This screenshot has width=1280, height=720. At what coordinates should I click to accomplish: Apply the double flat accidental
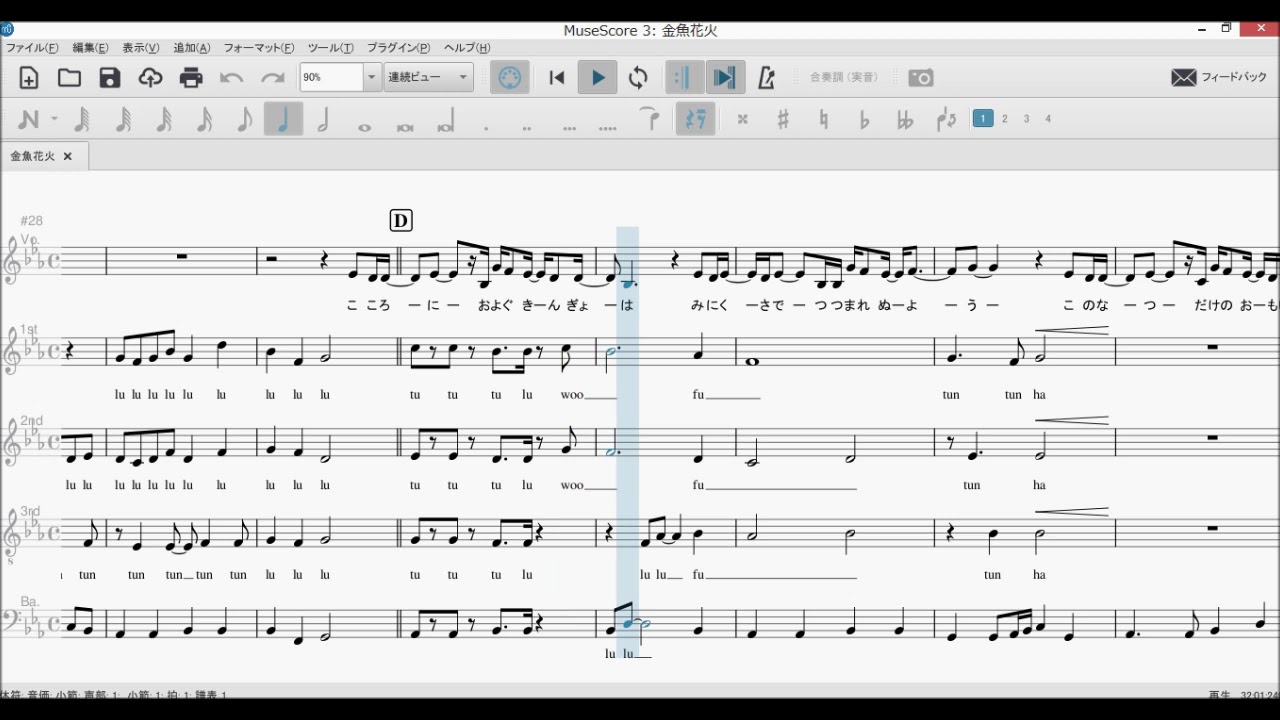click(905, 120)
